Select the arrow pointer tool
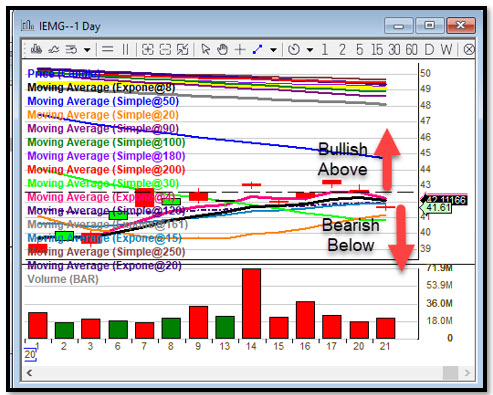493x395 pixels. click(x=206, y=50)
